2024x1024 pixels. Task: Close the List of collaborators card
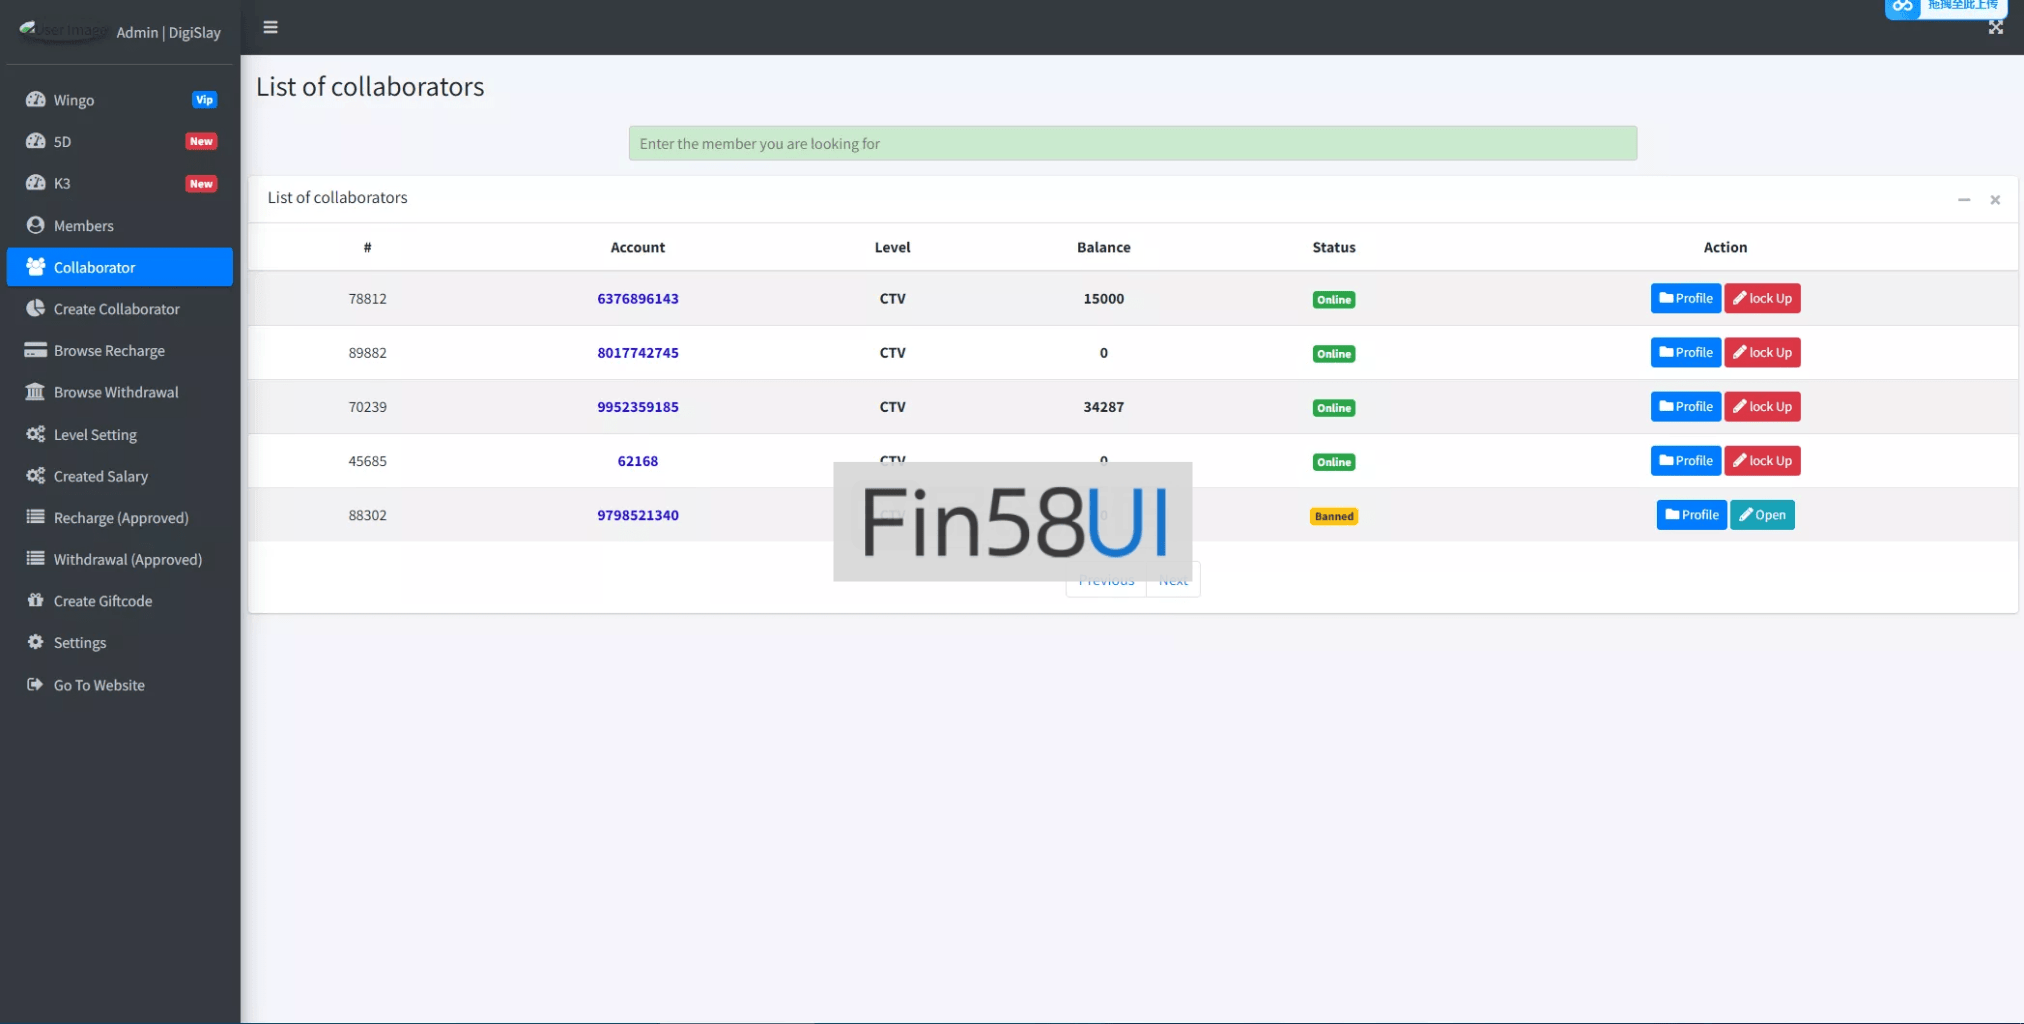click(x=1994, y=200)
